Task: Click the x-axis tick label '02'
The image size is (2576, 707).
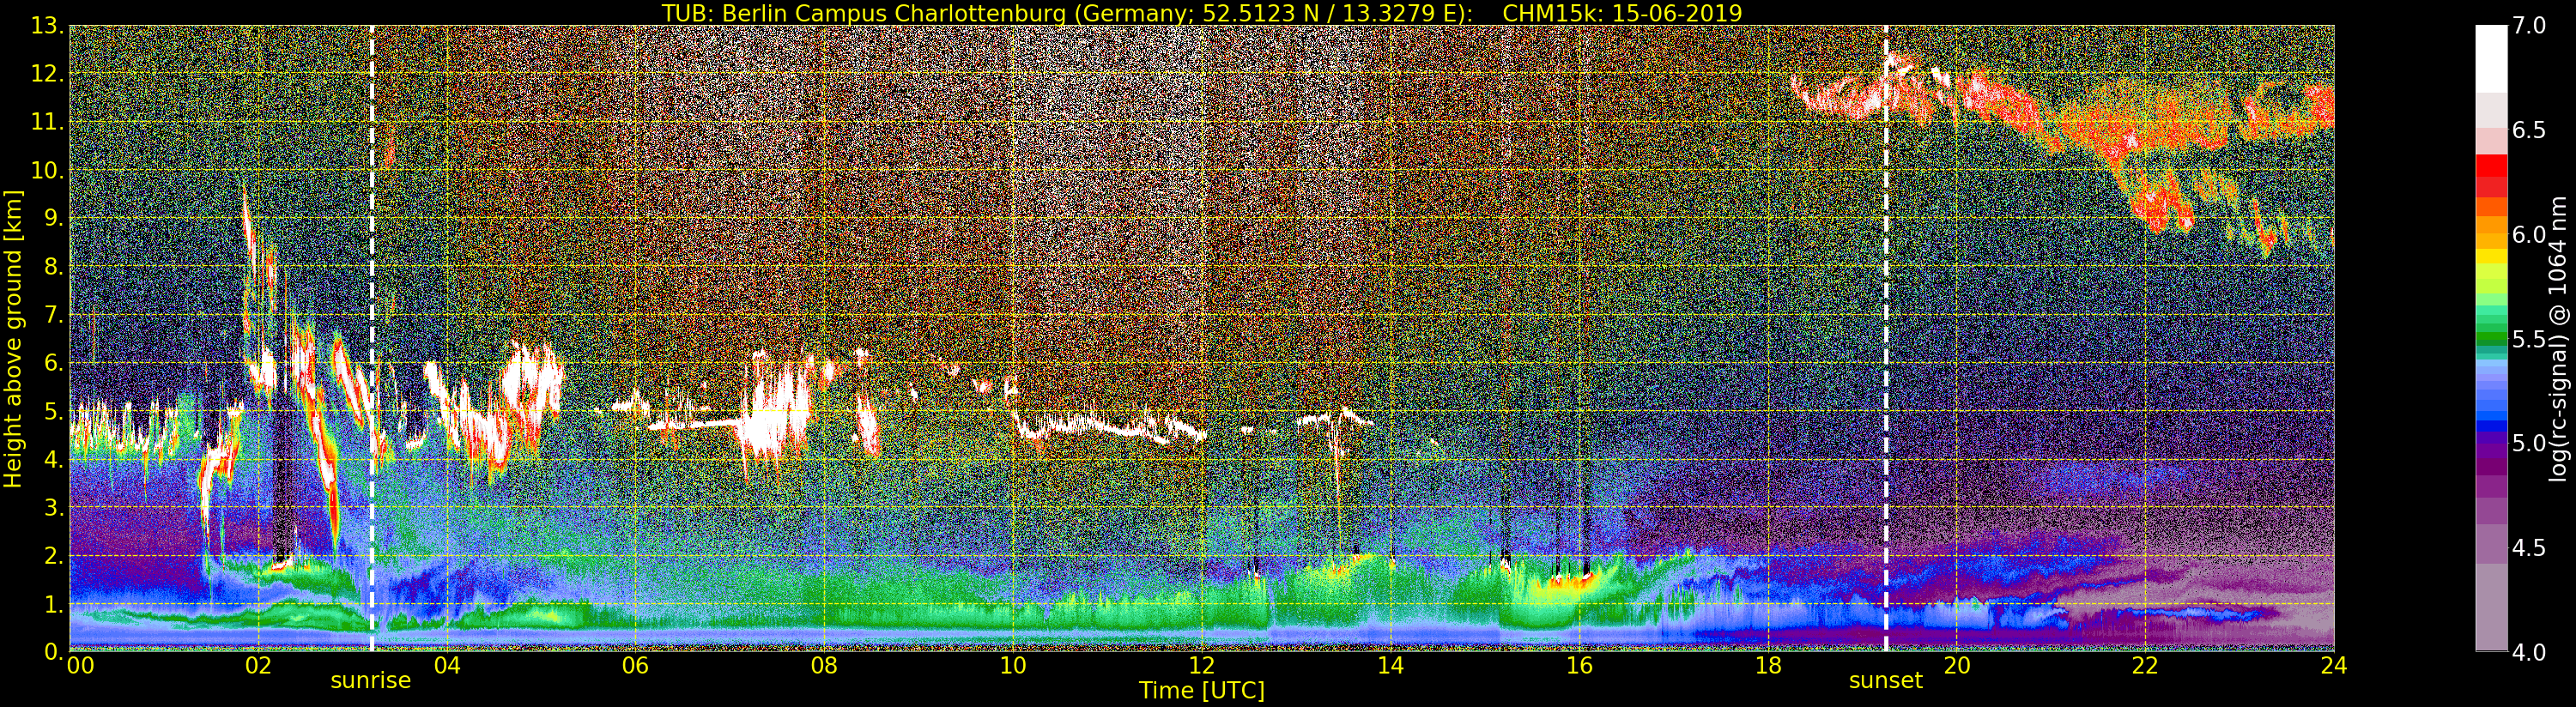Action: (x=258, y=665)
